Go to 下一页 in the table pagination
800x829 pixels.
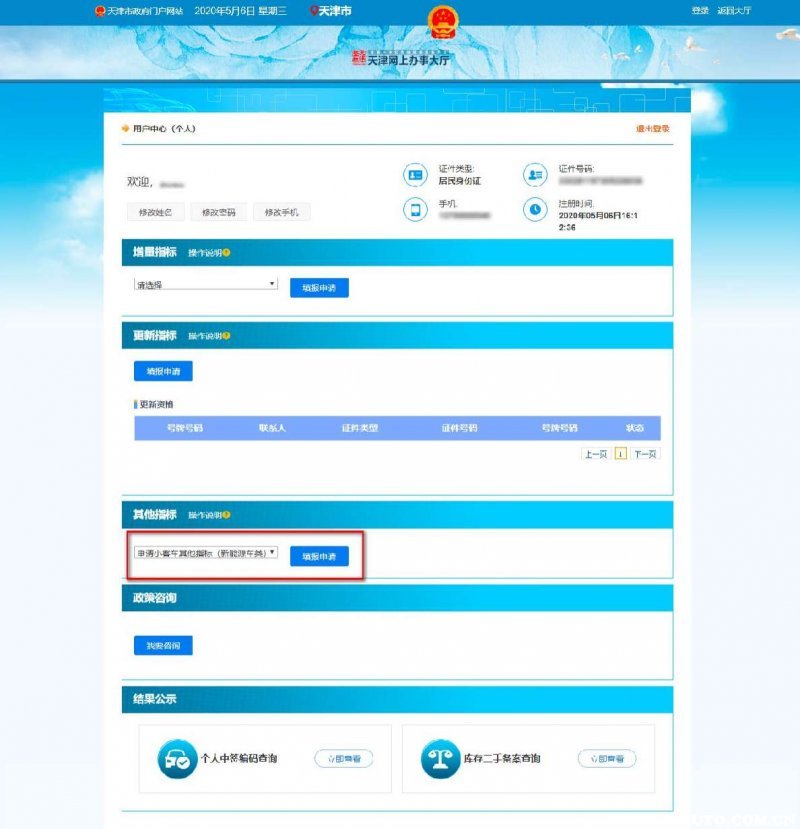(645, 454)
